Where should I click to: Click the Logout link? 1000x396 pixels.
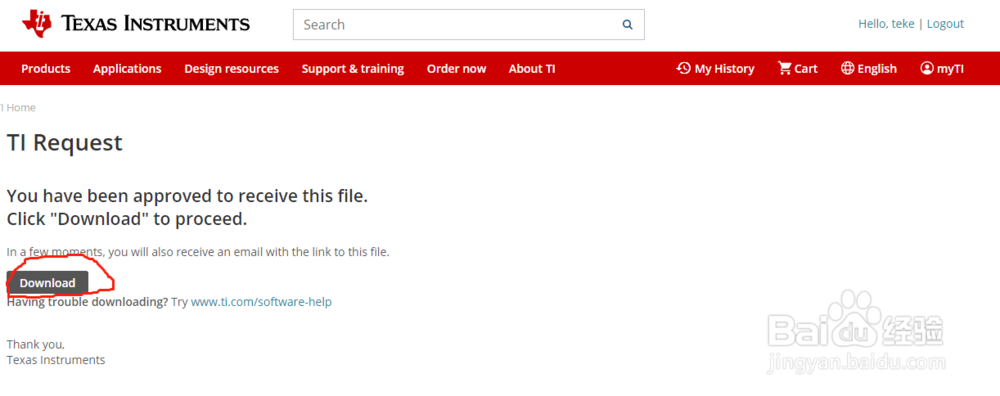945,24
